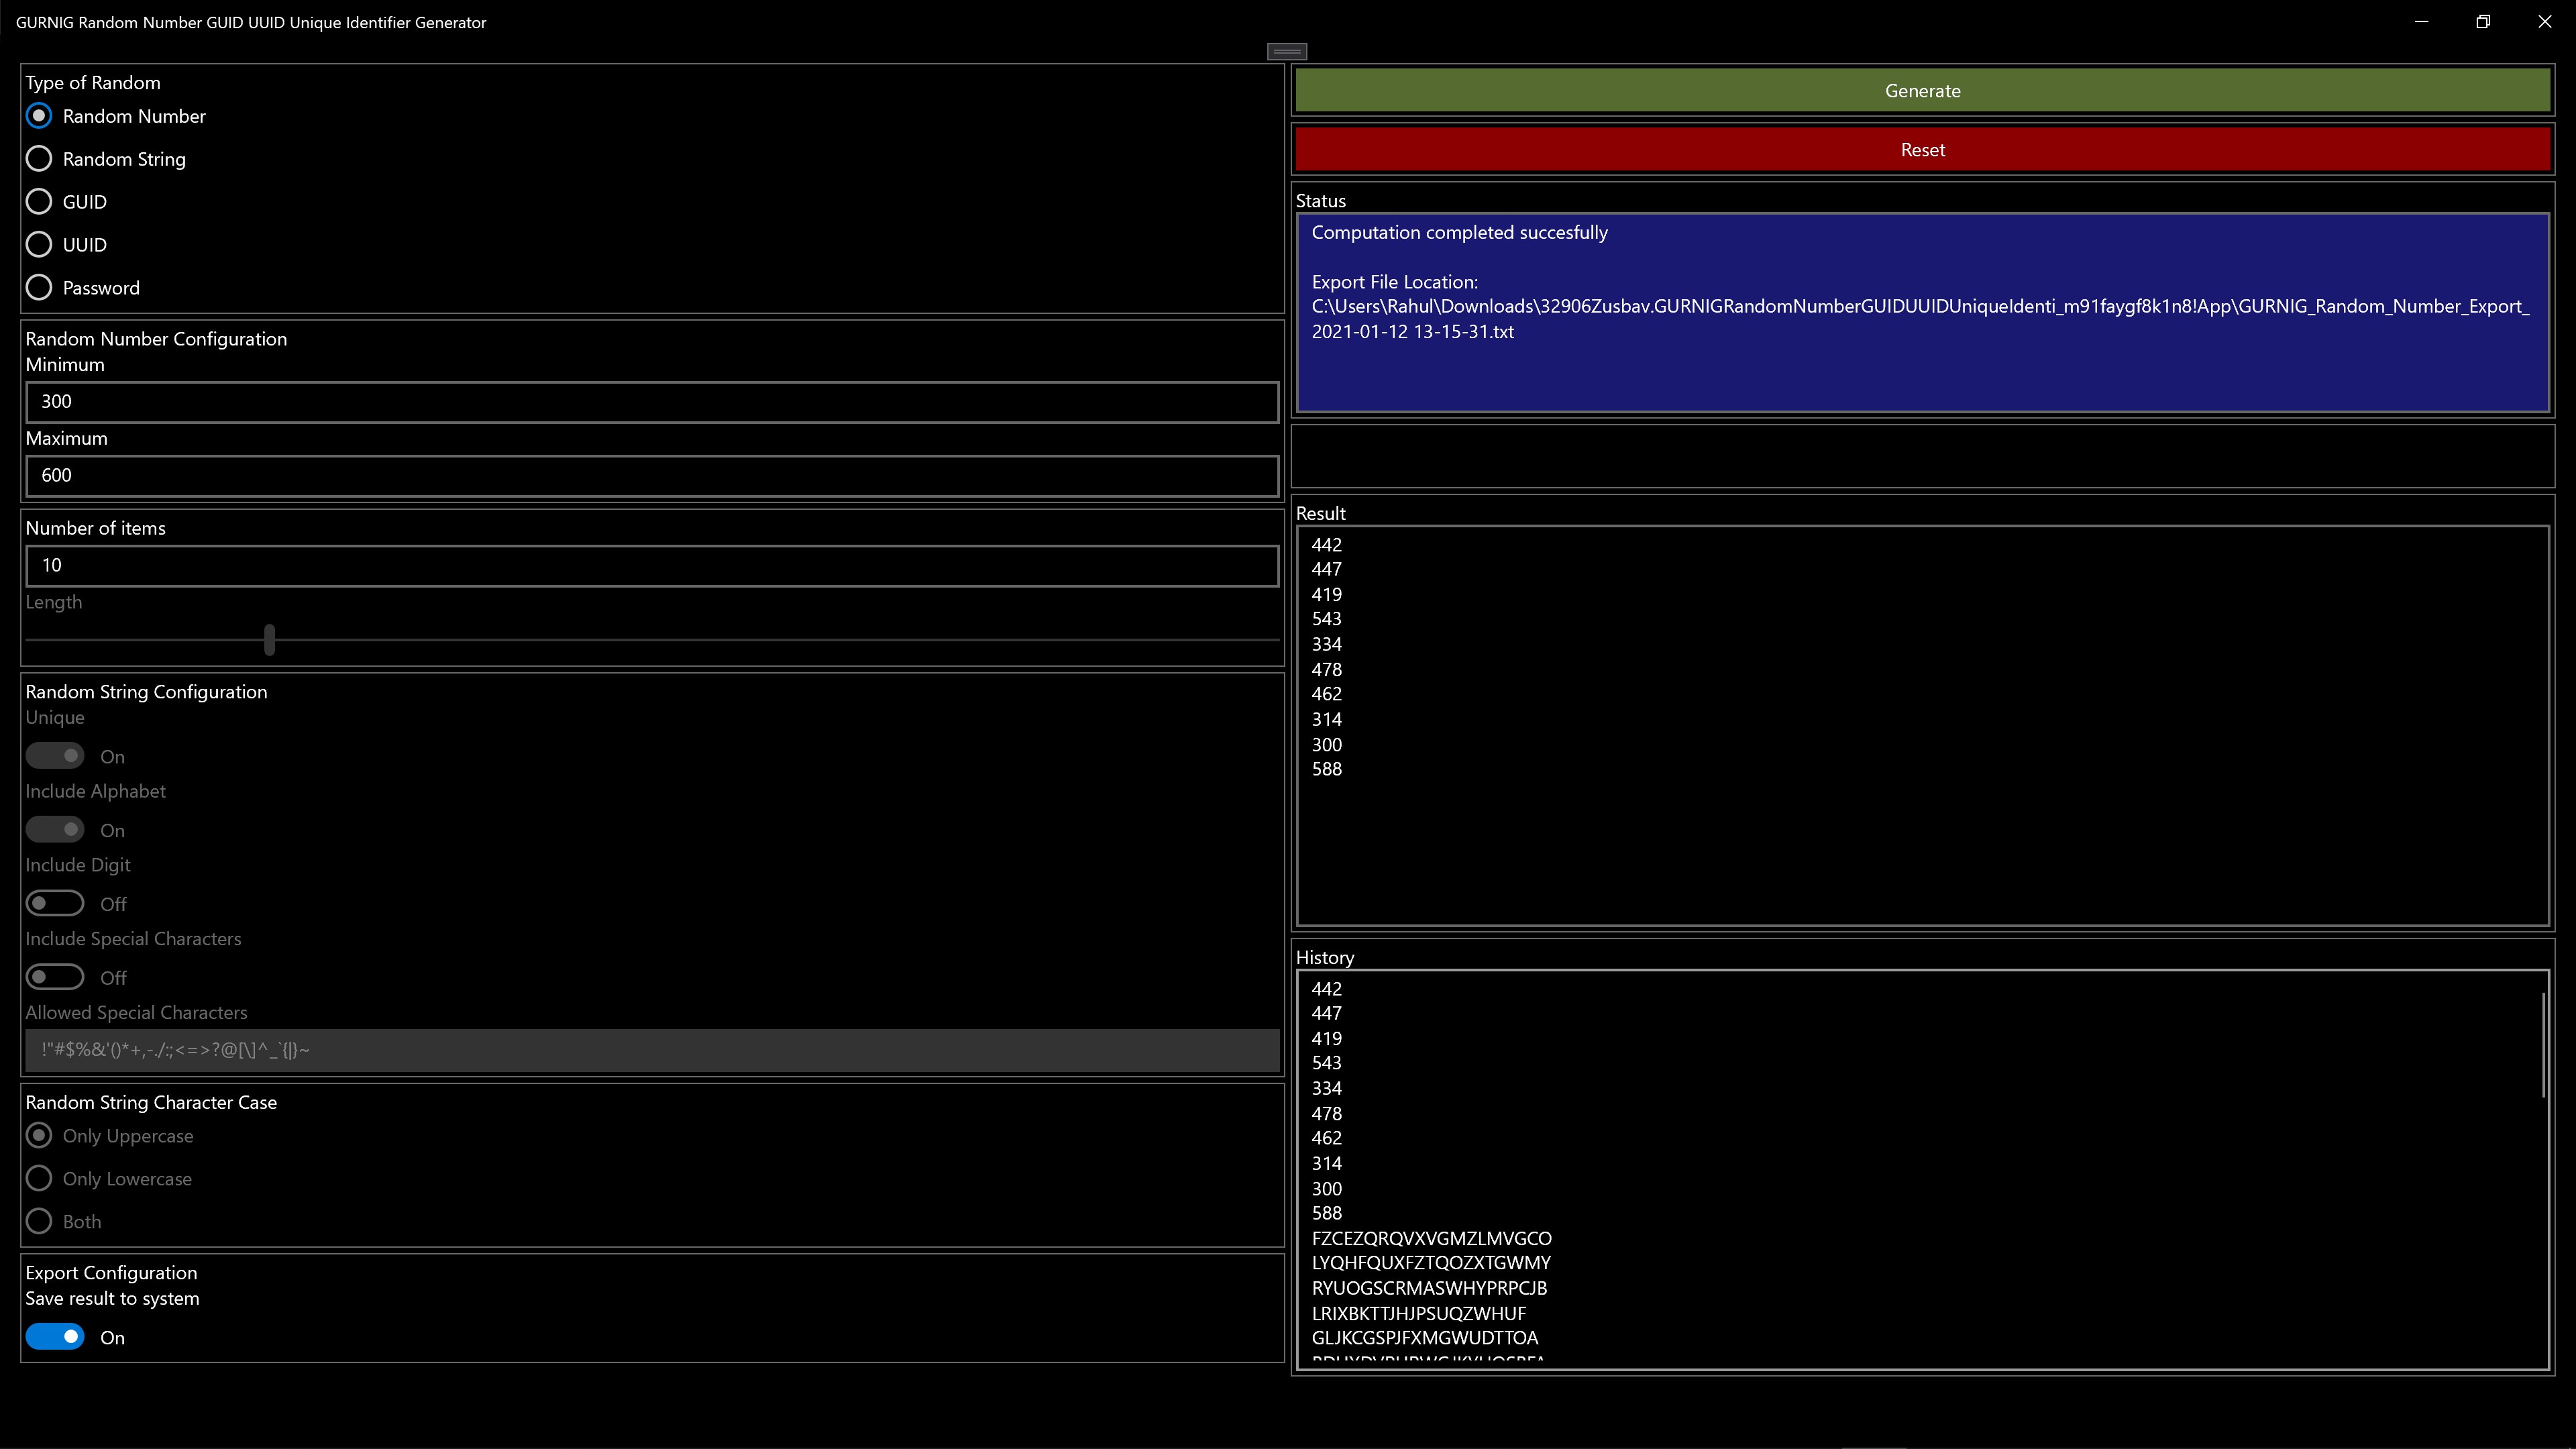Click the Number of items field
The height and width of the screenshot is (1449, 2576).
coord(651,566)
